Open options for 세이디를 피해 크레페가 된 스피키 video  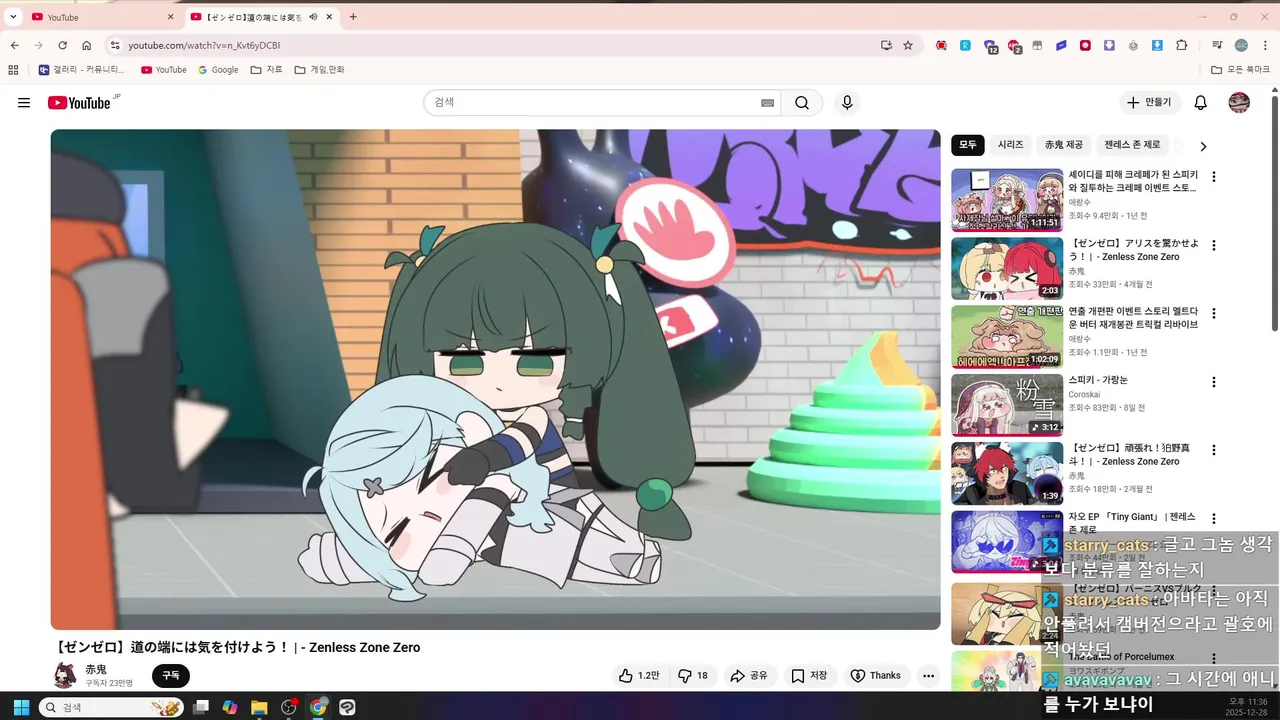(1214, 177)
